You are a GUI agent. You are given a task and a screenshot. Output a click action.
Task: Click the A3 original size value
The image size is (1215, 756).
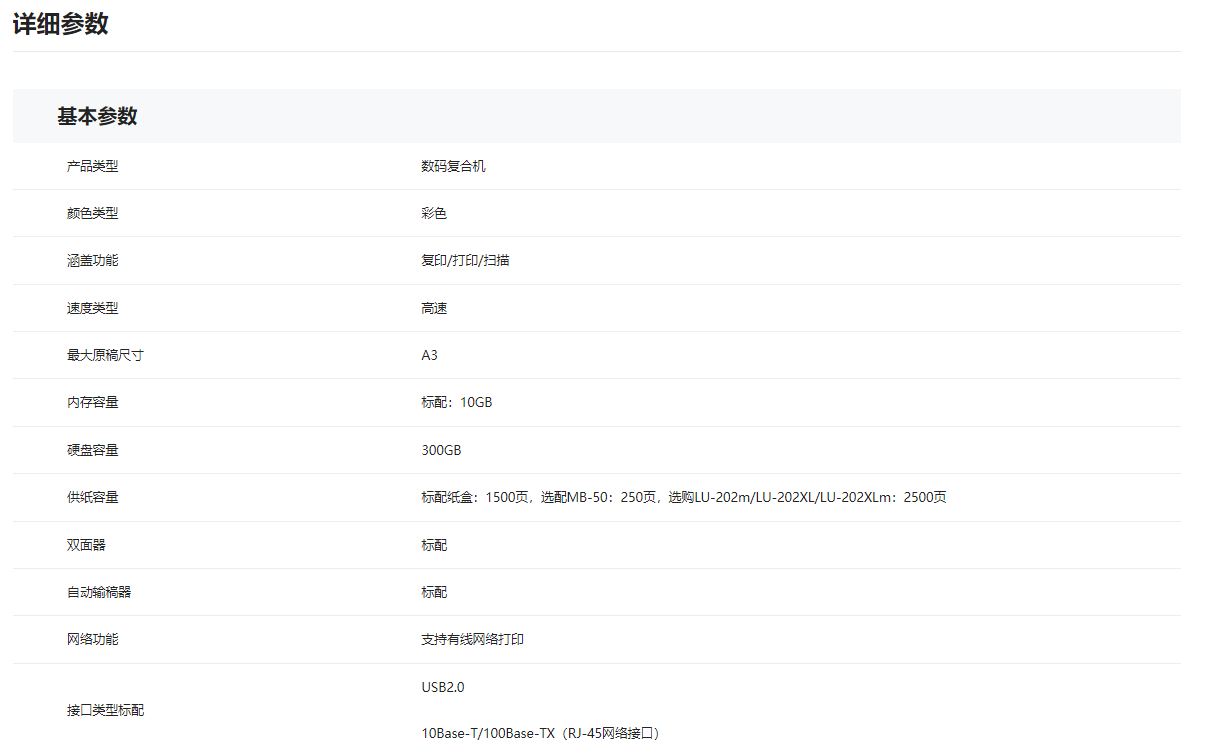(x=429, y=355)
